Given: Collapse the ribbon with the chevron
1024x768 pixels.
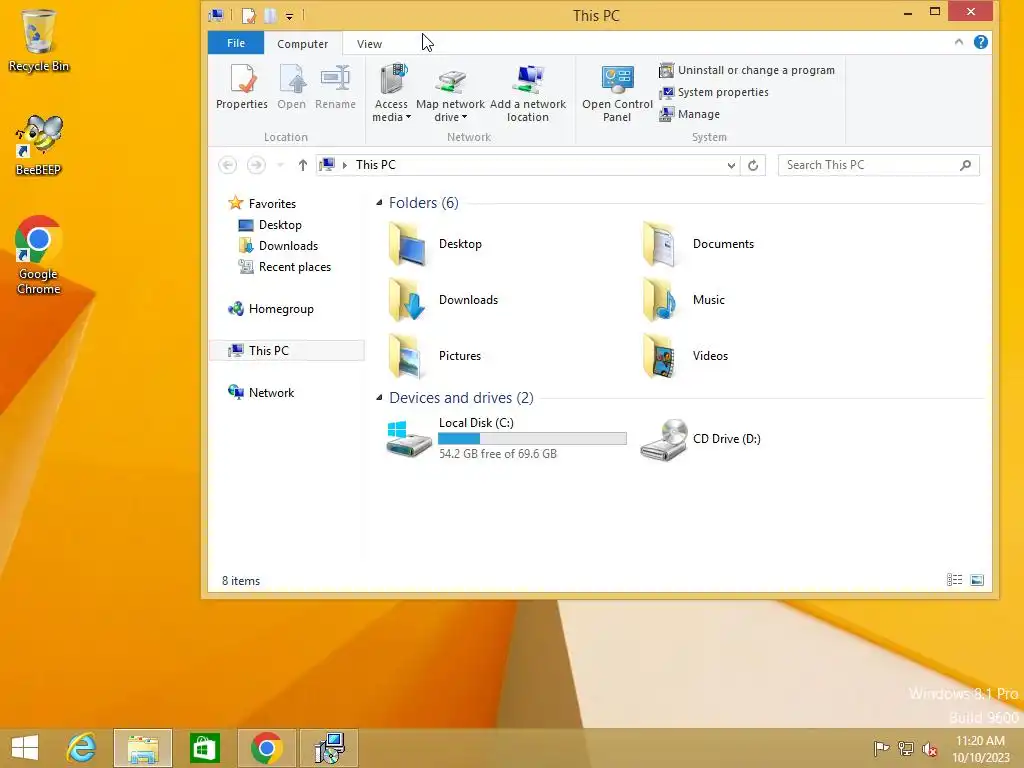Looking at the screenshot, I should click(958, 42).
